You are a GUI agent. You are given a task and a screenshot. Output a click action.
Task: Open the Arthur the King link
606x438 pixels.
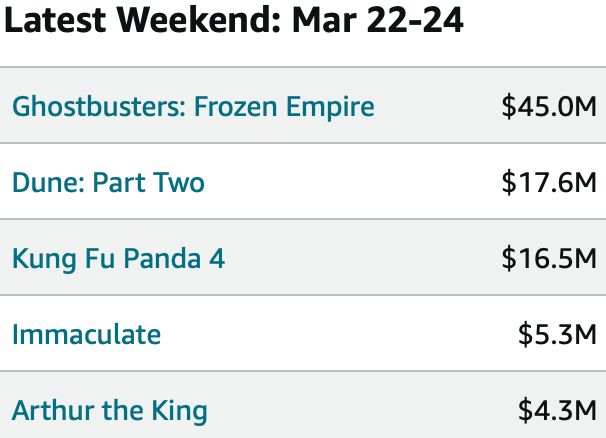tap(110, 411)
